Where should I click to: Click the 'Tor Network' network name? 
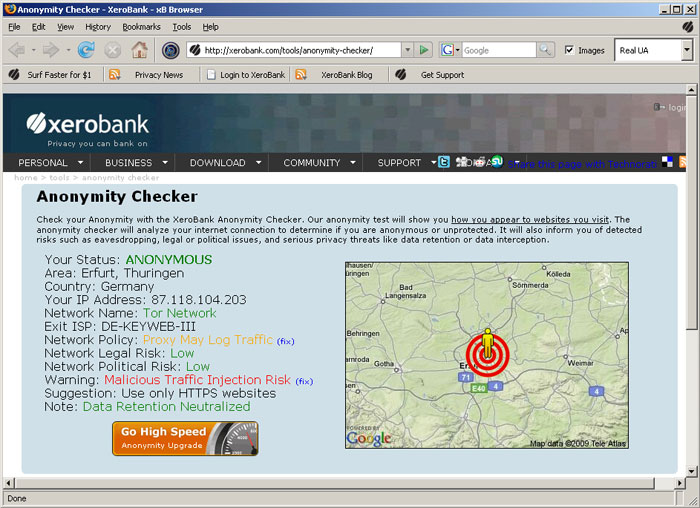(179, 313)
